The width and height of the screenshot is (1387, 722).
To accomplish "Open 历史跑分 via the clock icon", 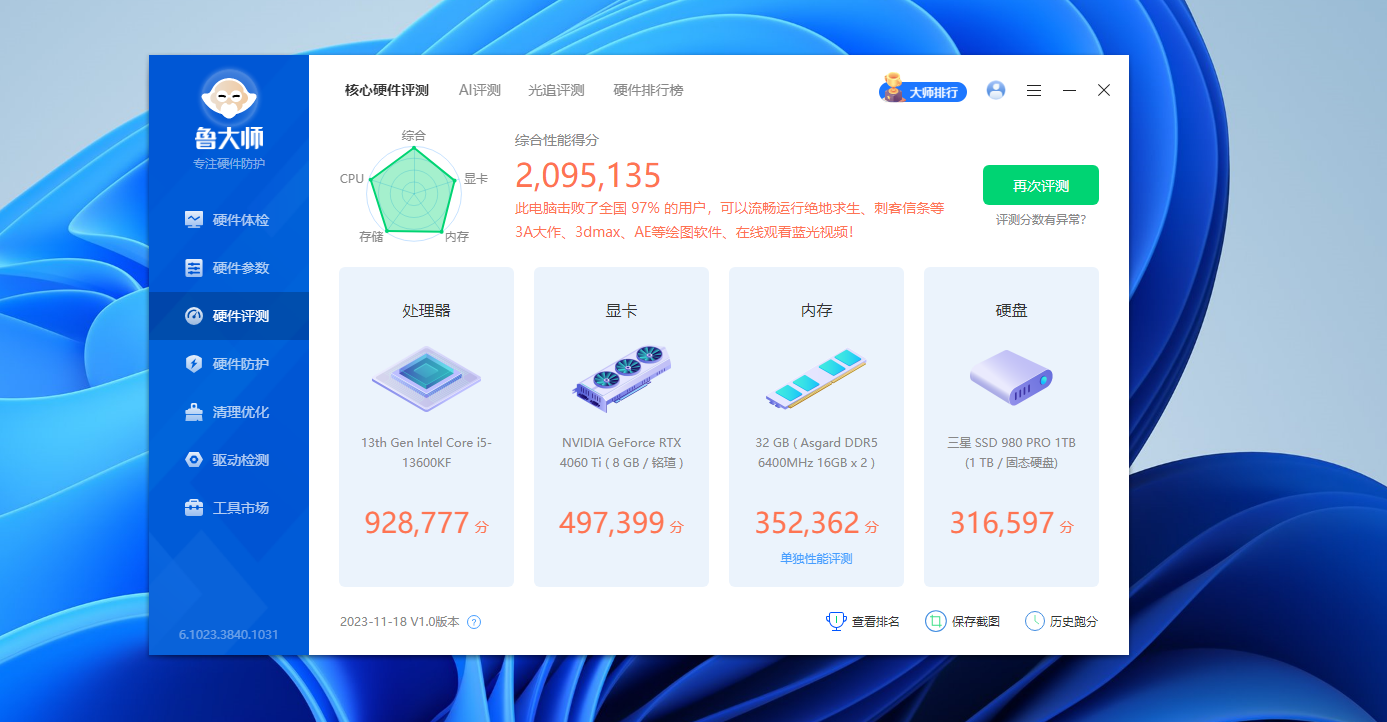I will pyautogui.click(x=1034, y=620).
